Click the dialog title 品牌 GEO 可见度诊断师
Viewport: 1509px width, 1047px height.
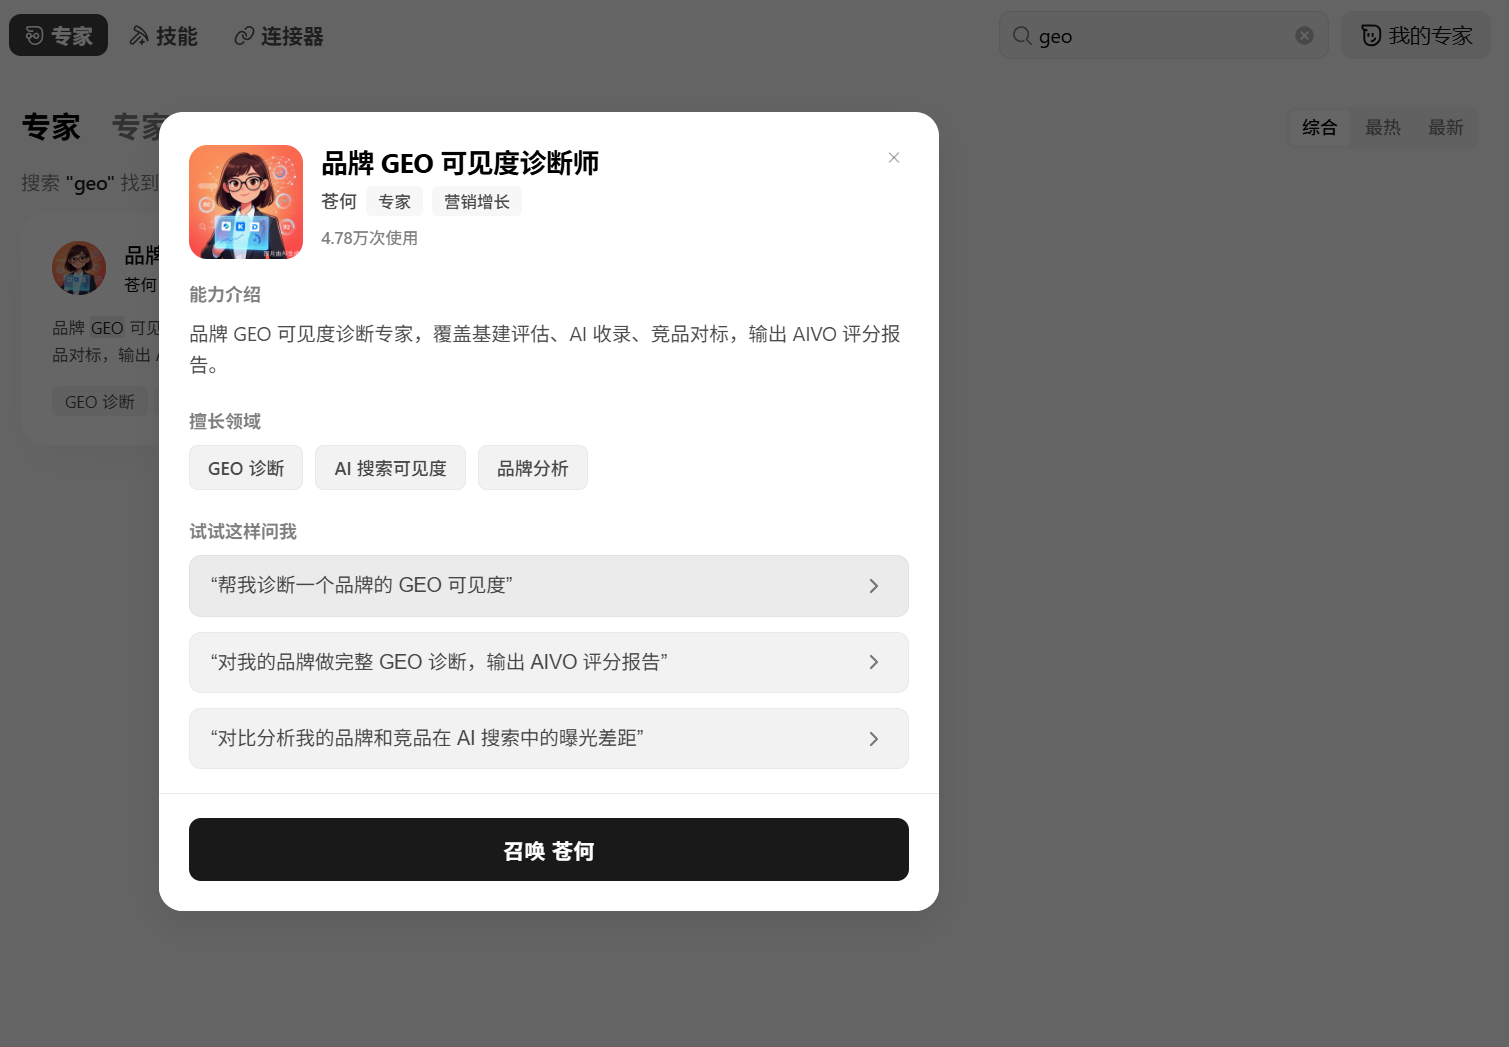tap(460, 163)
